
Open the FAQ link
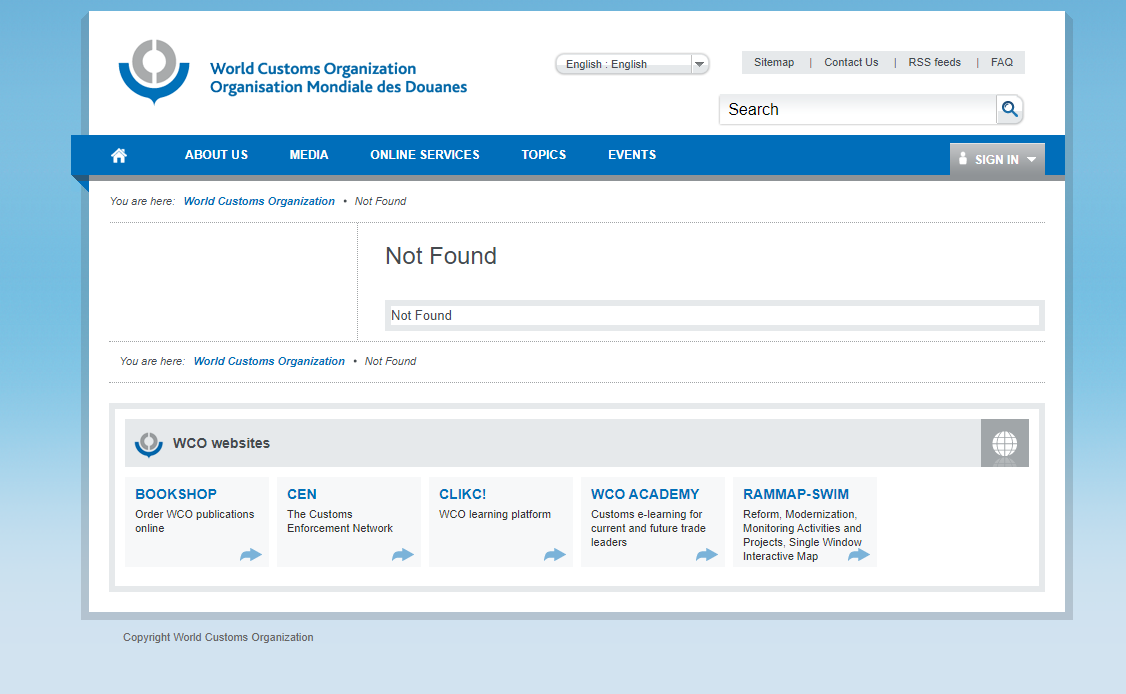click(1002, 63)
